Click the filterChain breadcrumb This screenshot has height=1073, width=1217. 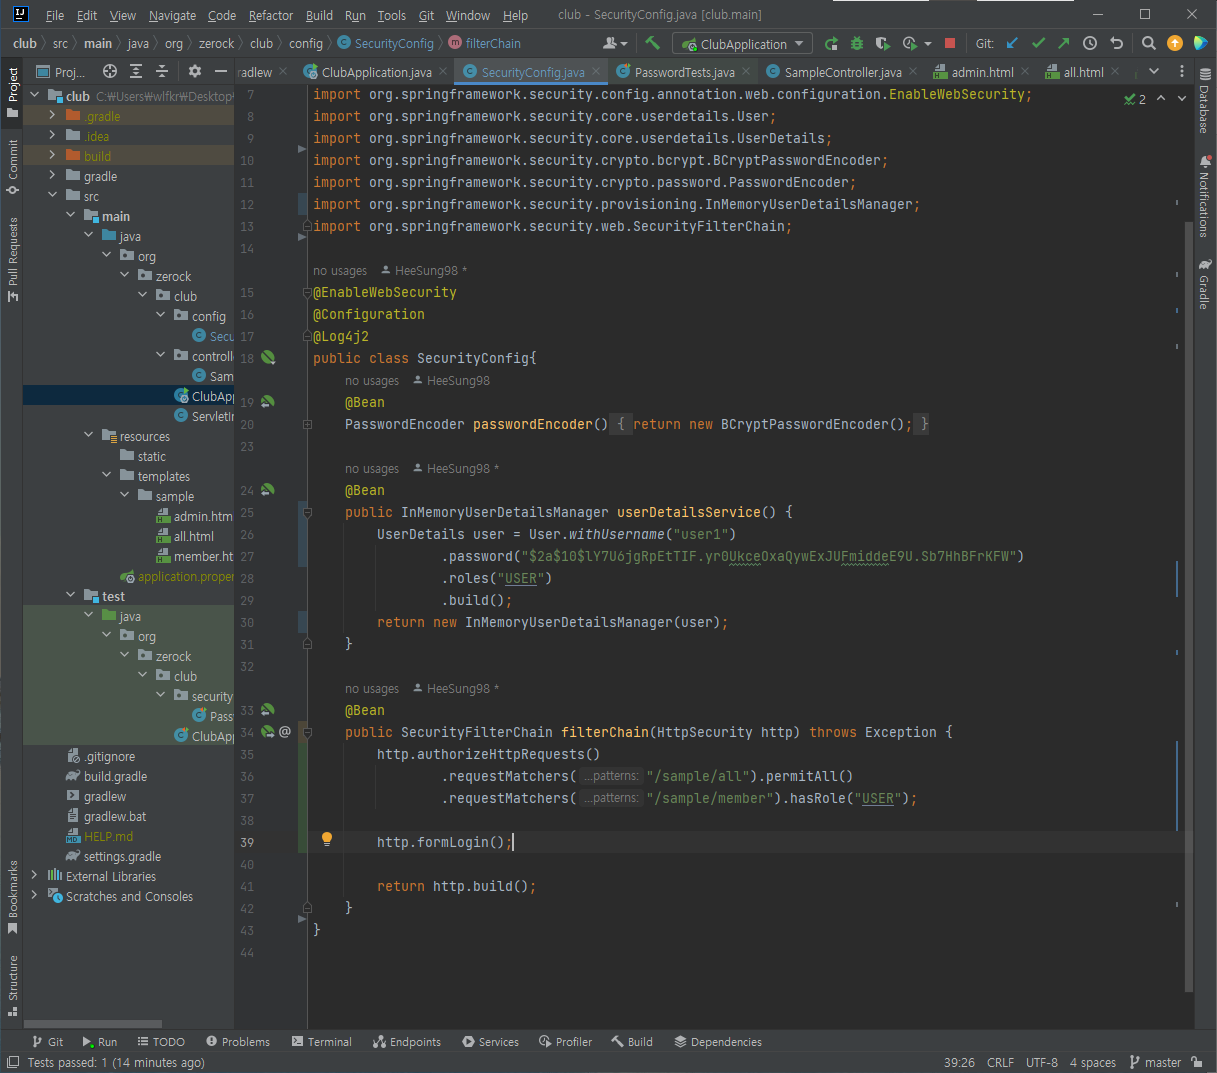click(x=485, y=43)
